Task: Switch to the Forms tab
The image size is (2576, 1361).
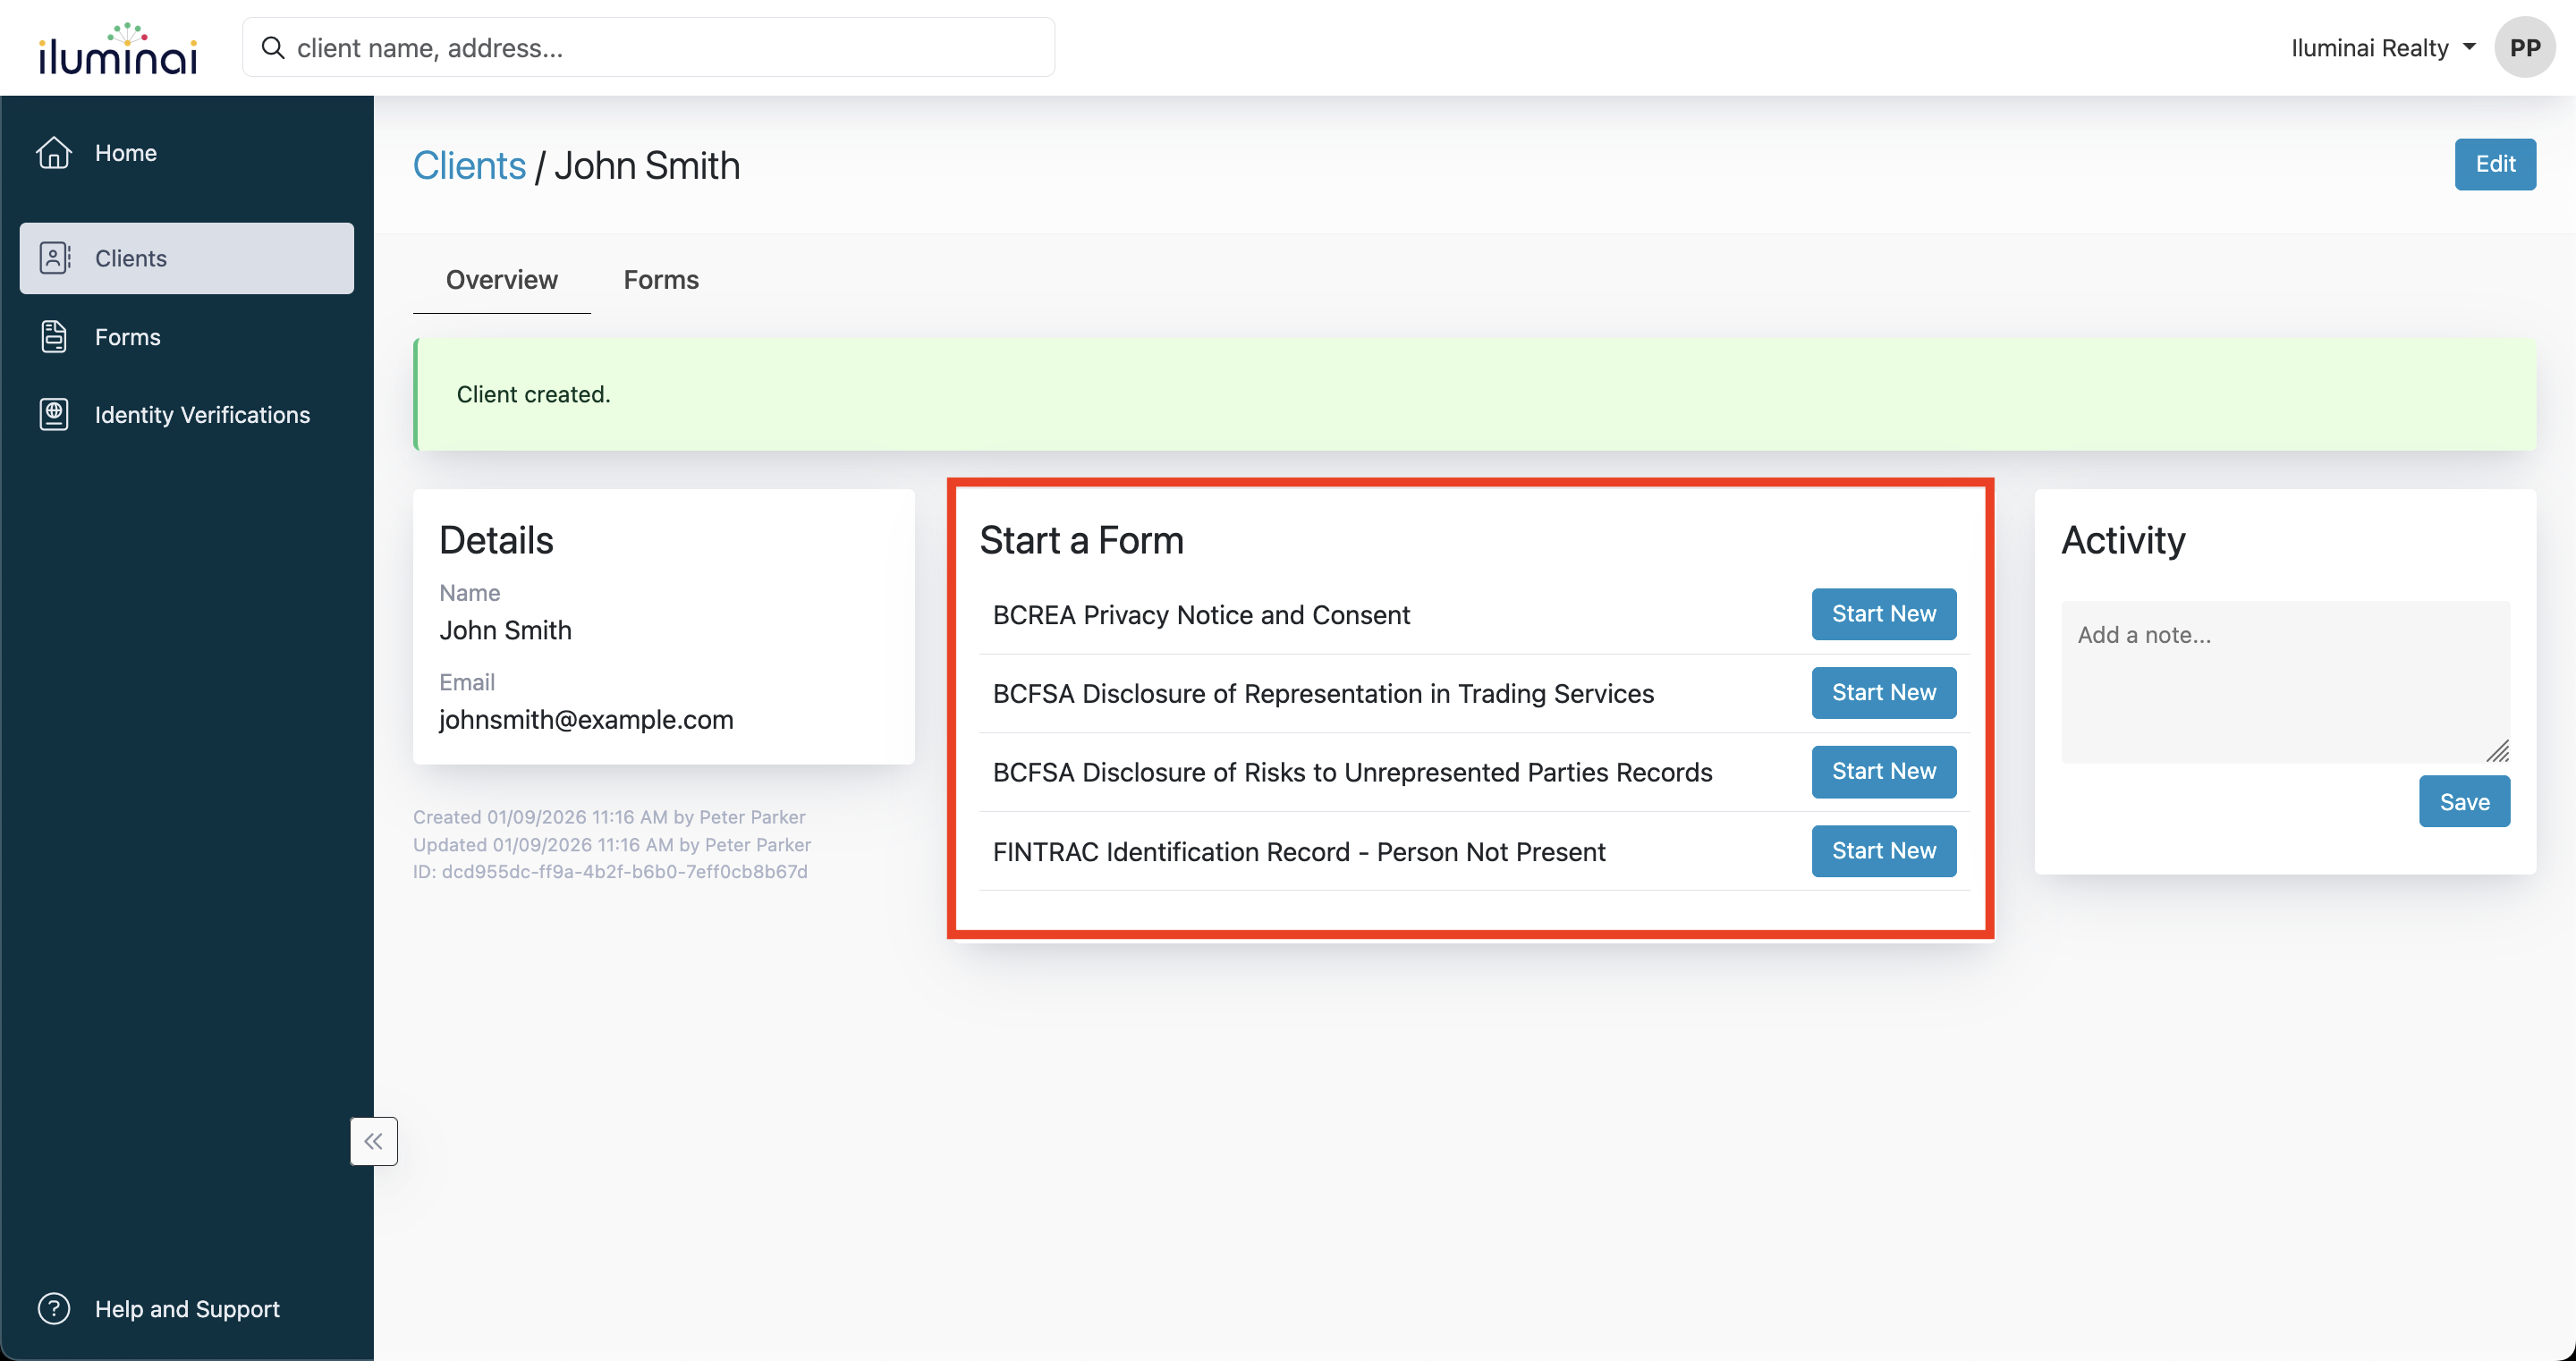Action: pyautogui.click(x=661, y=280)
